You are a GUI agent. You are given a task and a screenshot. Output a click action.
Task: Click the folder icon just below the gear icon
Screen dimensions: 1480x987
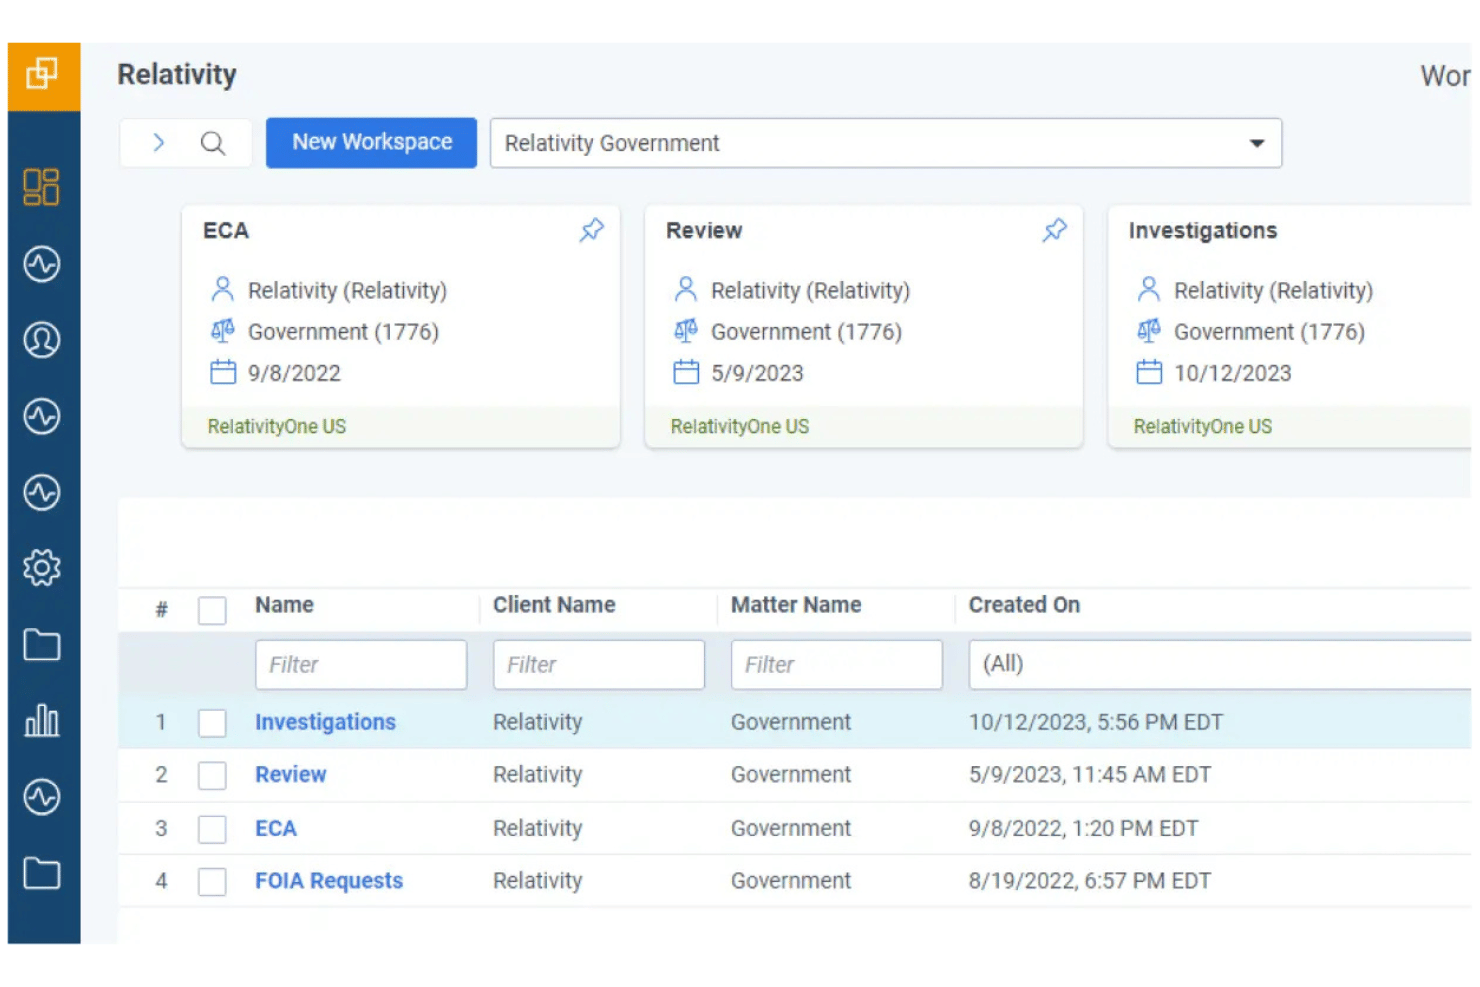42,645
